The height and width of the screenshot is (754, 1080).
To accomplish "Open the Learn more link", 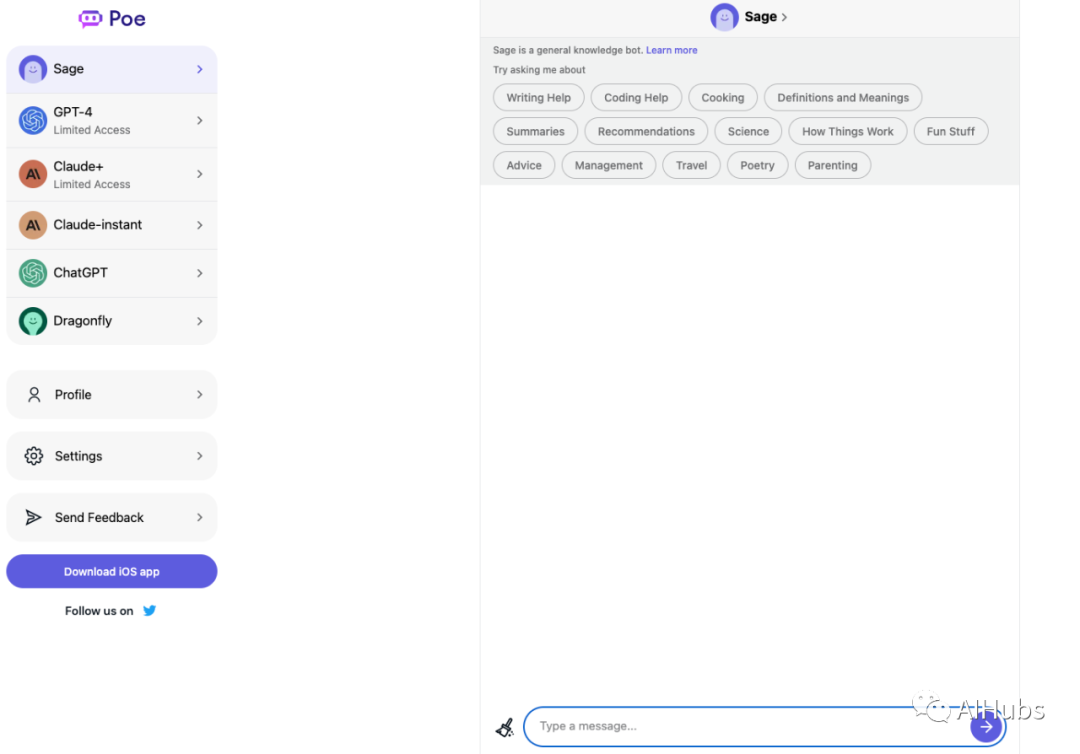I will (x=671, y=50).
